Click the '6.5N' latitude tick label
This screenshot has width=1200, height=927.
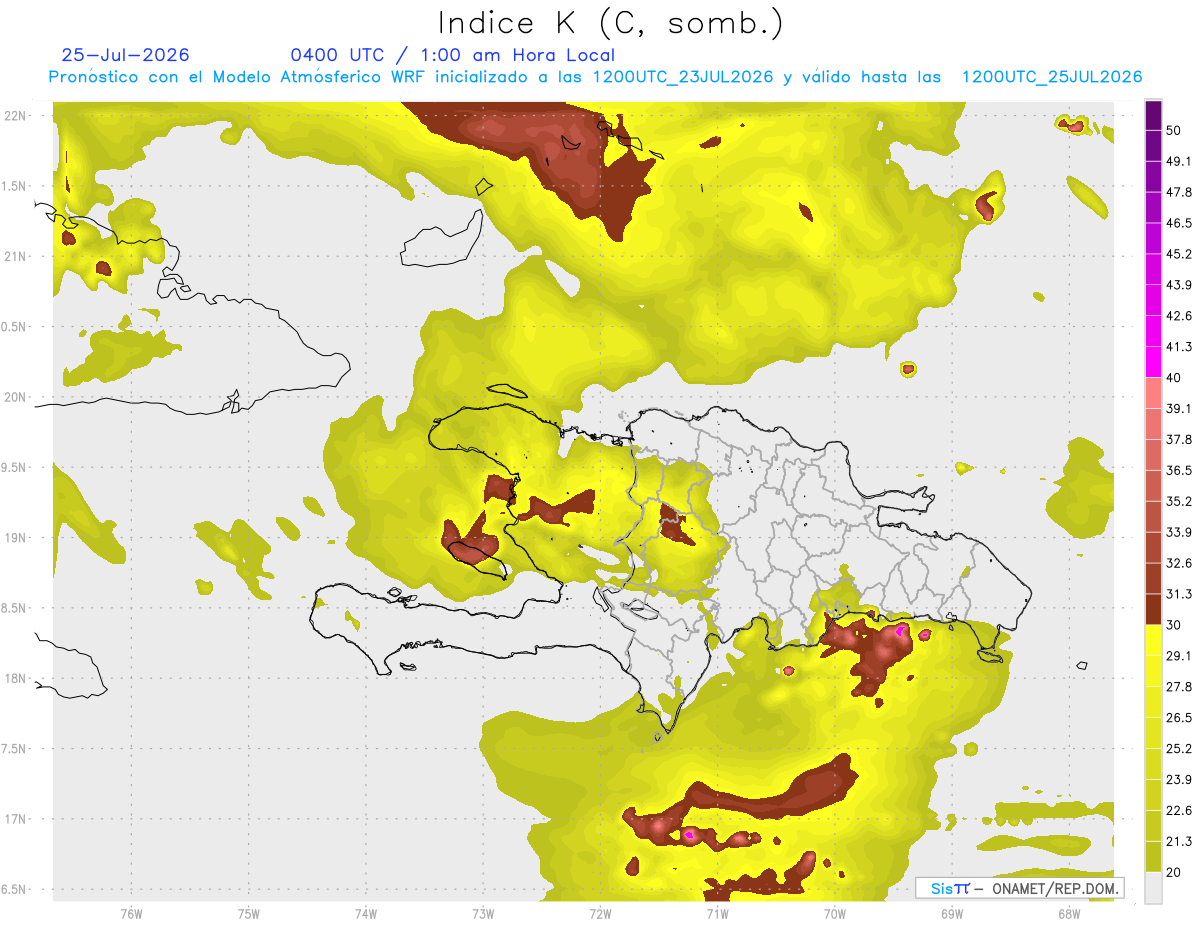point(15,889)
